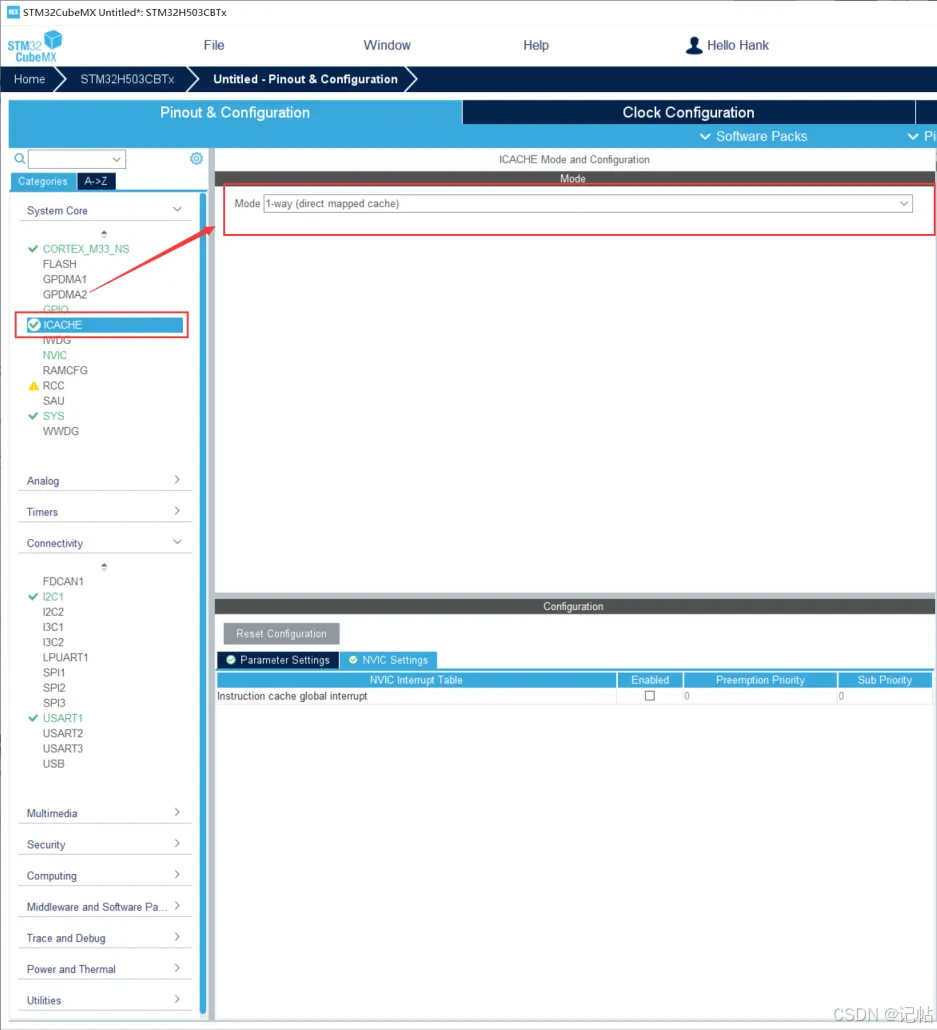Screen dimensions: 937x1030
Task: Click the sort arrow icon under Connectivity
Action: [x=104, y=566]
